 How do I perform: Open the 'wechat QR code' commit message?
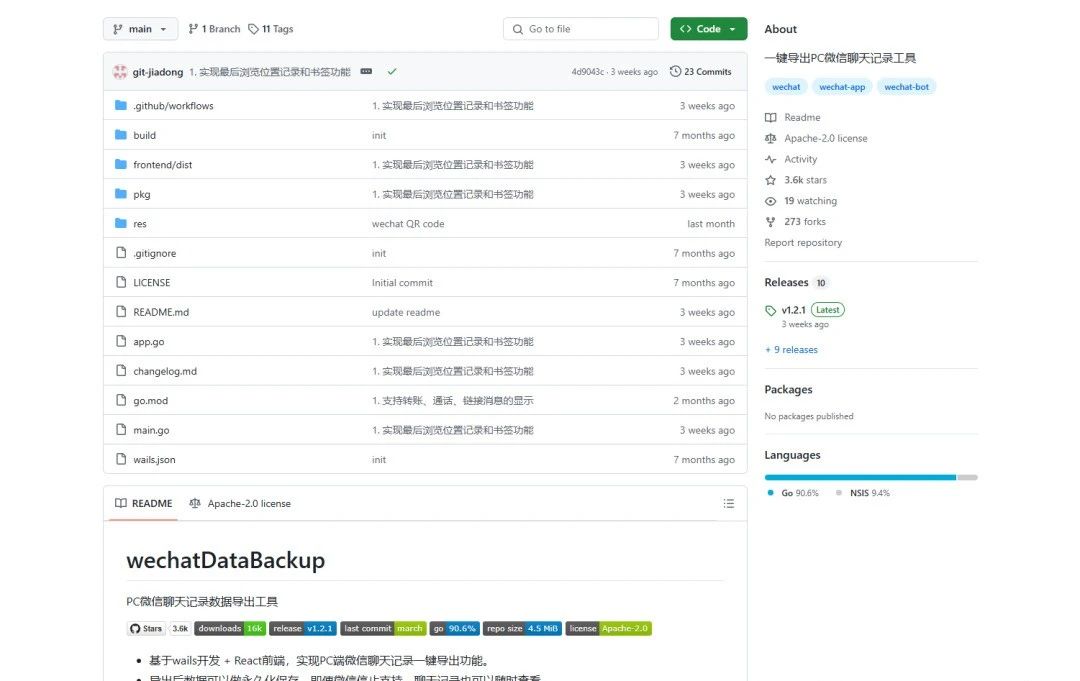pos(408,224)
